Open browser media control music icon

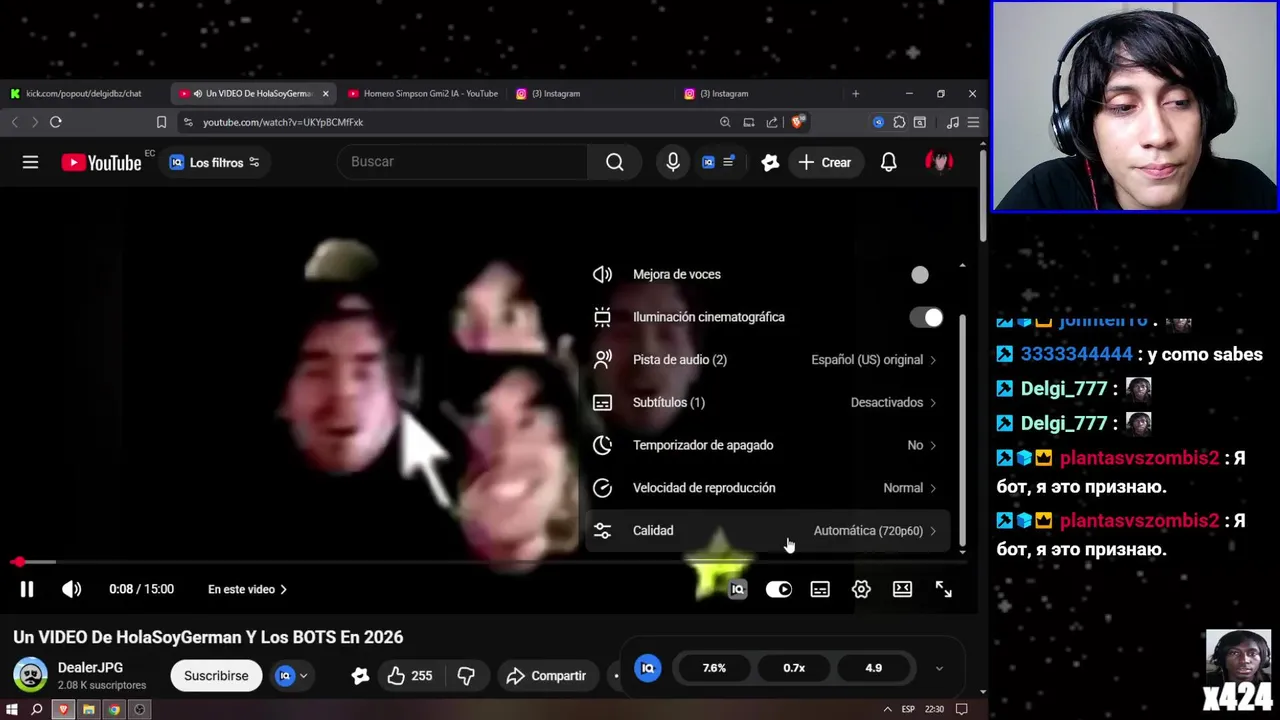click(x=952, y=122)
